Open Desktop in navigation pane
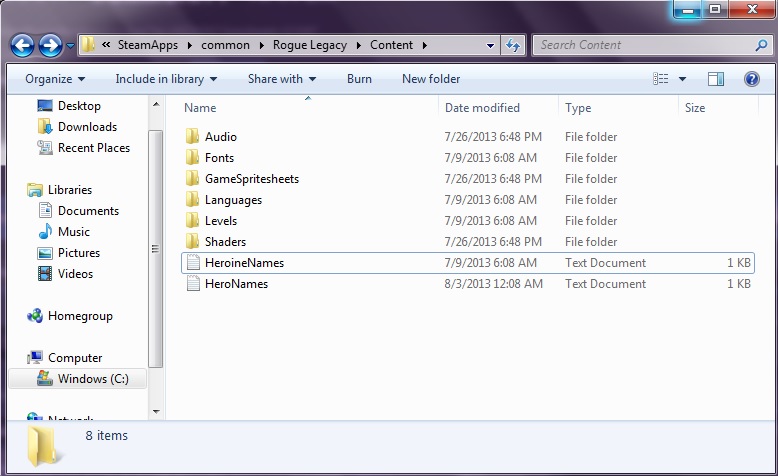778x476 pixels. click(79, 106)
